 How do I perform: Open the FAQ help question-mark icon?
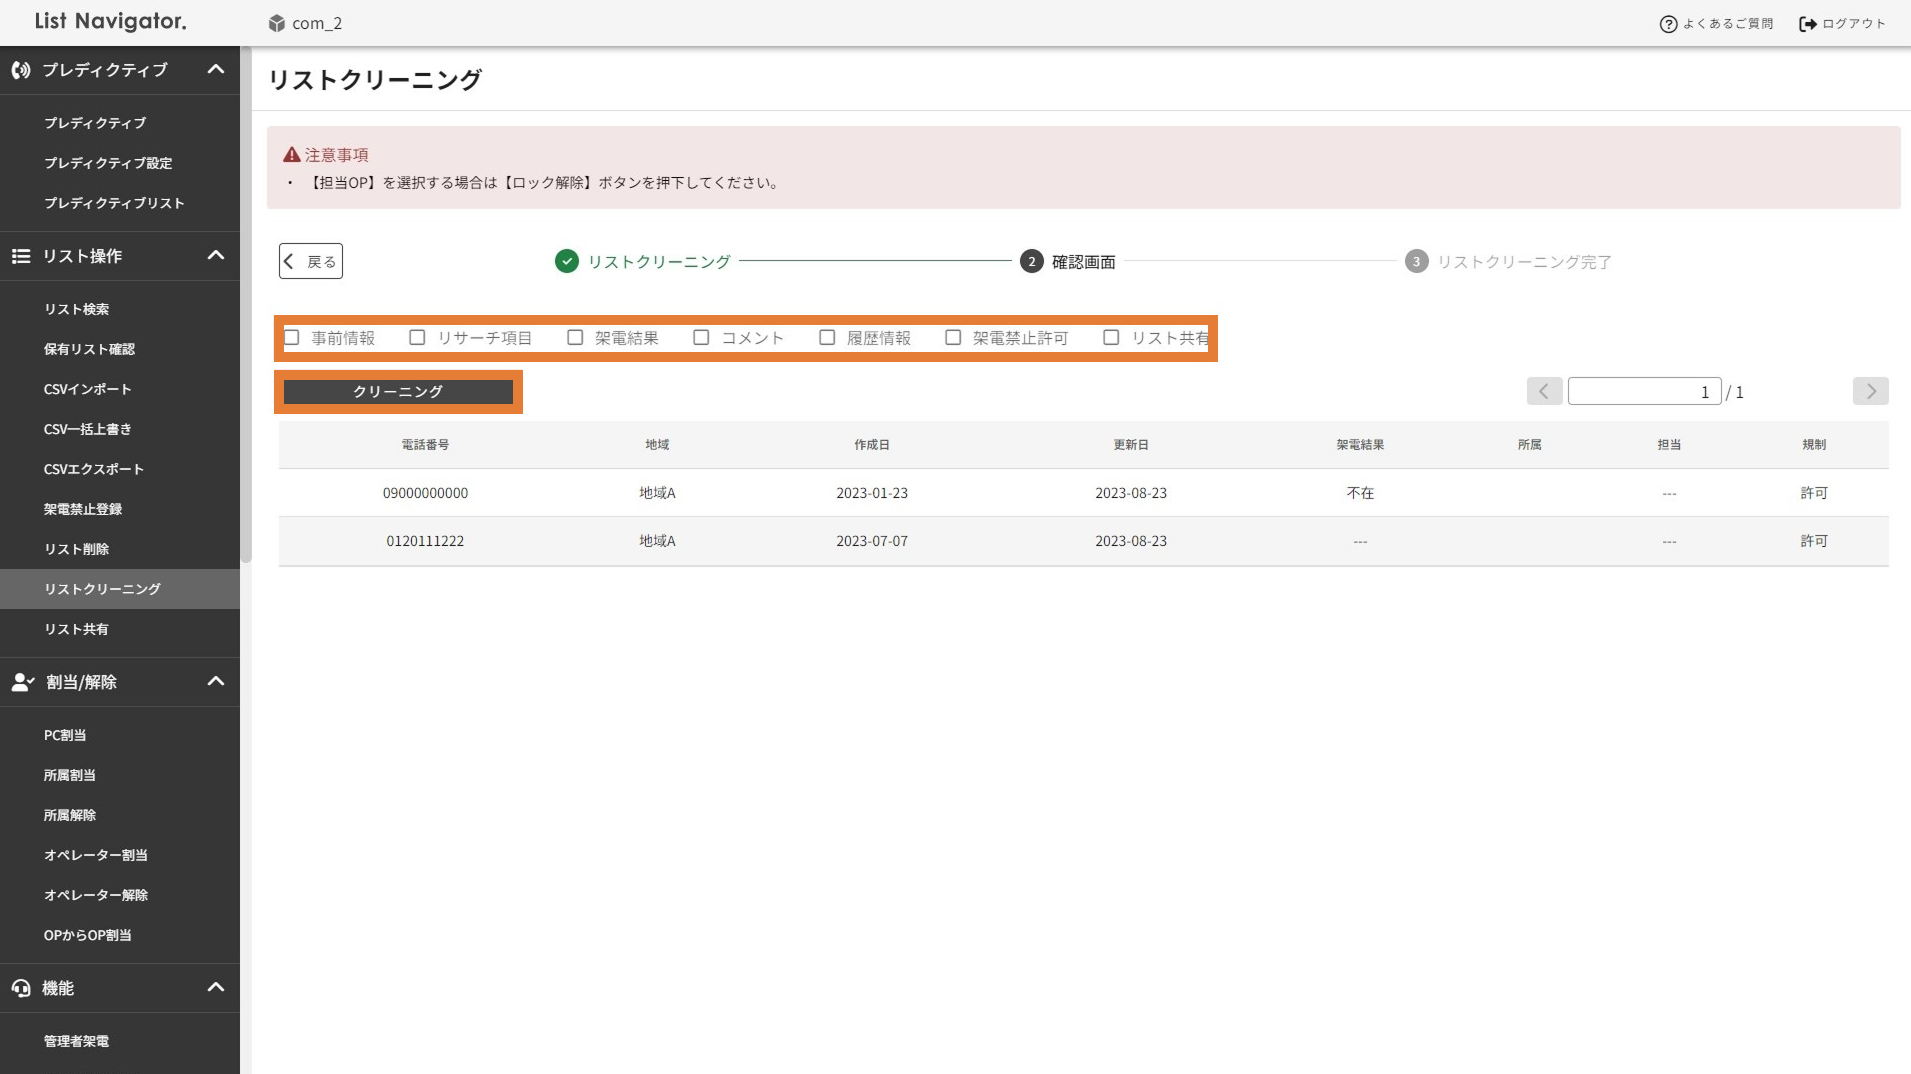[x=1668, y=24]
